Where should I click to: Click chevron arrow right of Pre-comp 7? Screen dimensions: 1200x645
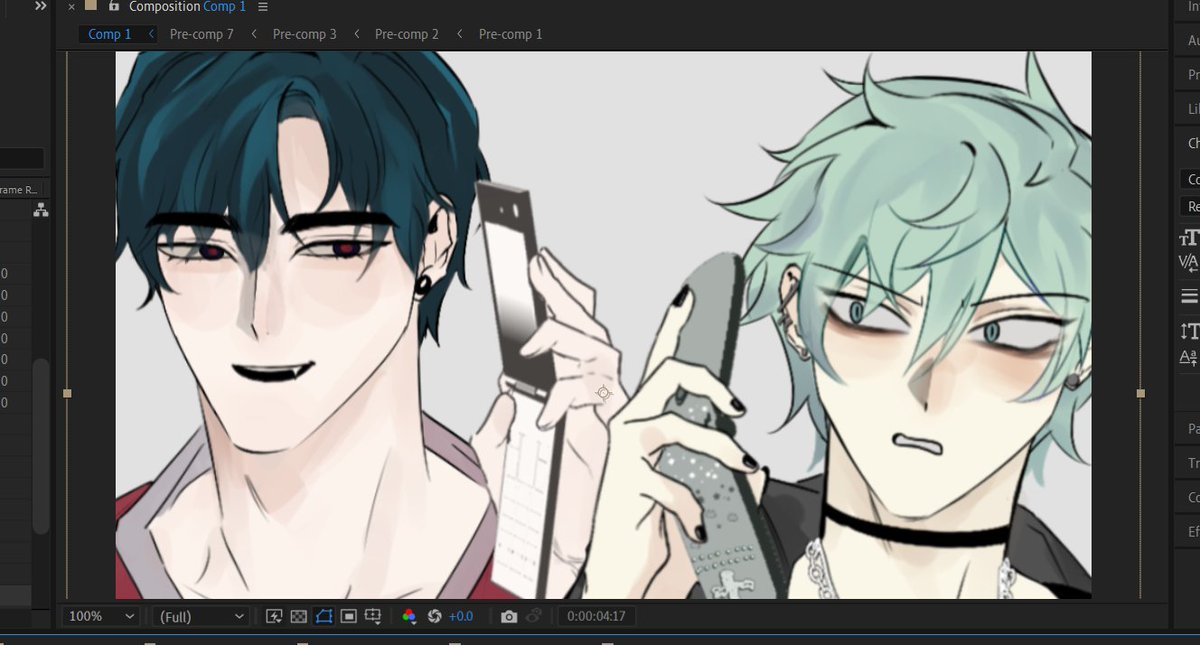click(x=254, y=34)
